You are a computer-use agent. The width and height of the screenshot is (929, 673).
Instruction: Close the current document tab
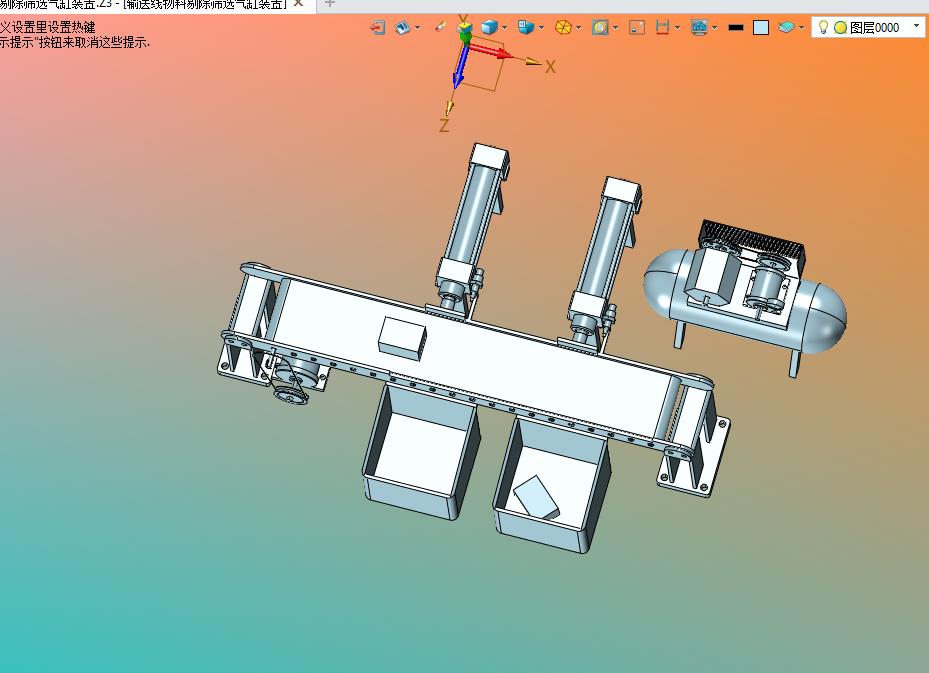pyautogui.click(x=299, y=4)
